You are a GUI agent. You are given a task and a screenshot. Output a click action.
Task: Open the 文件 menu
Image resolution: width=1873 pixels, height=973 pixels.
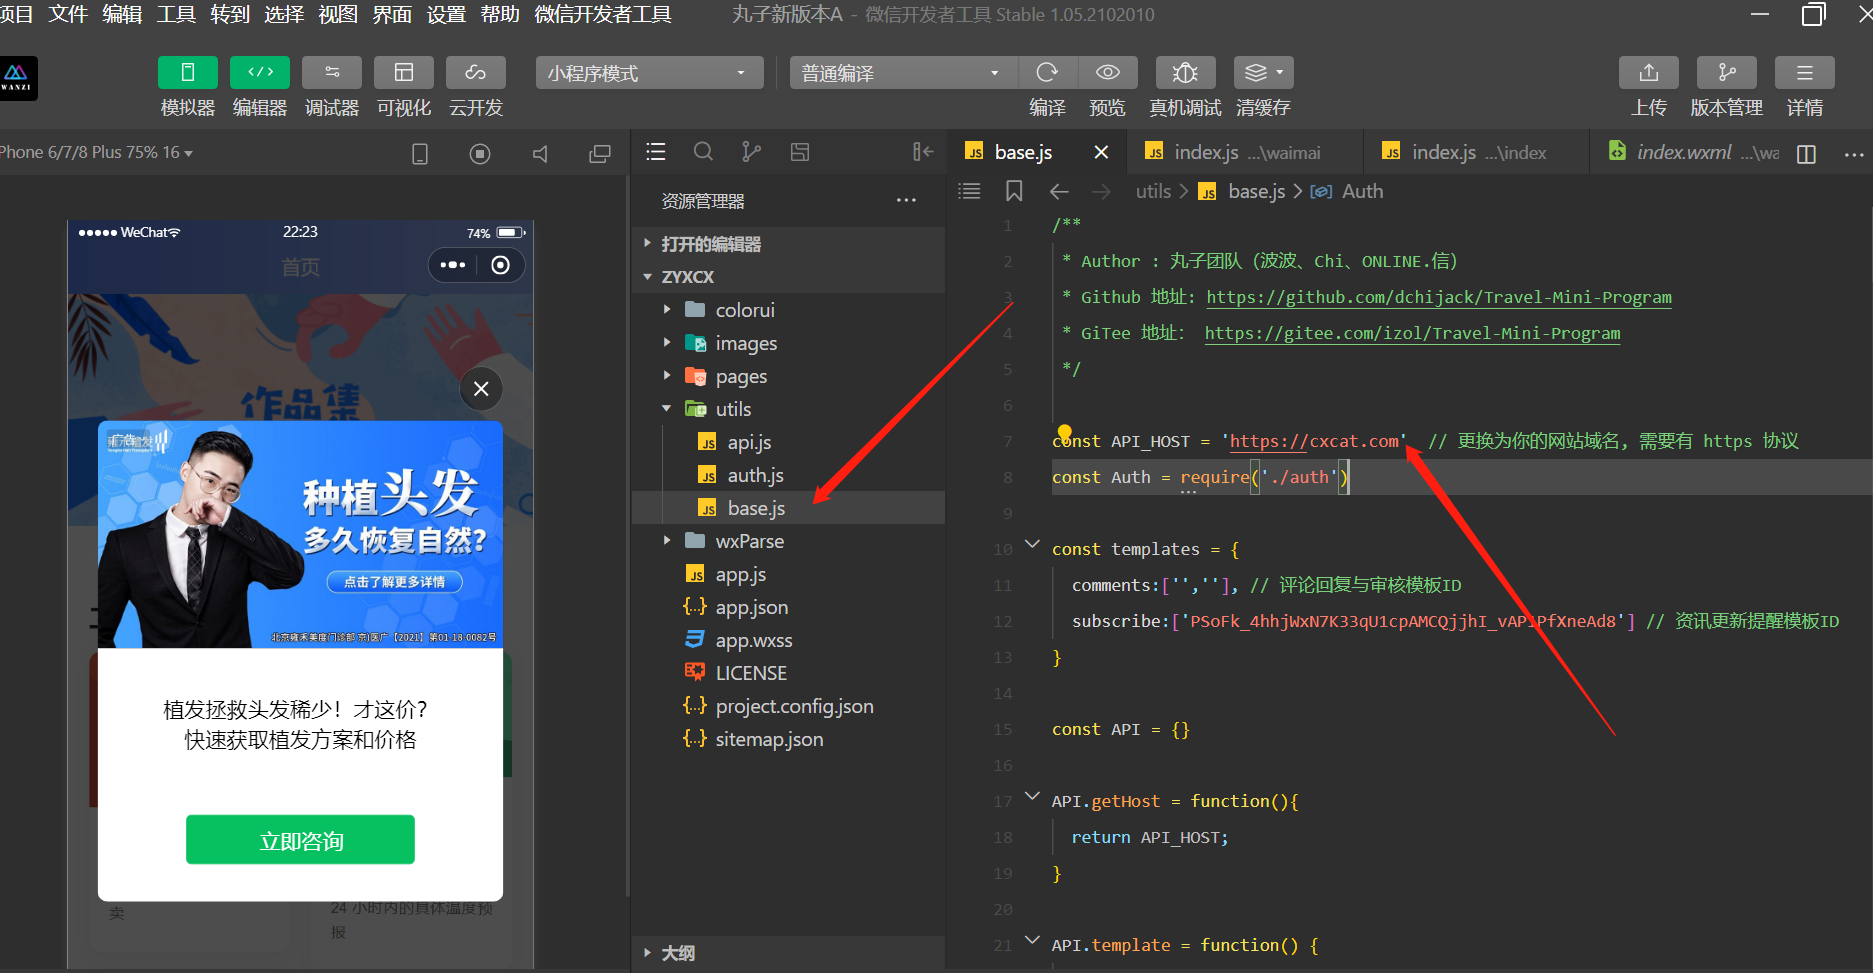(x=68, y=14)
